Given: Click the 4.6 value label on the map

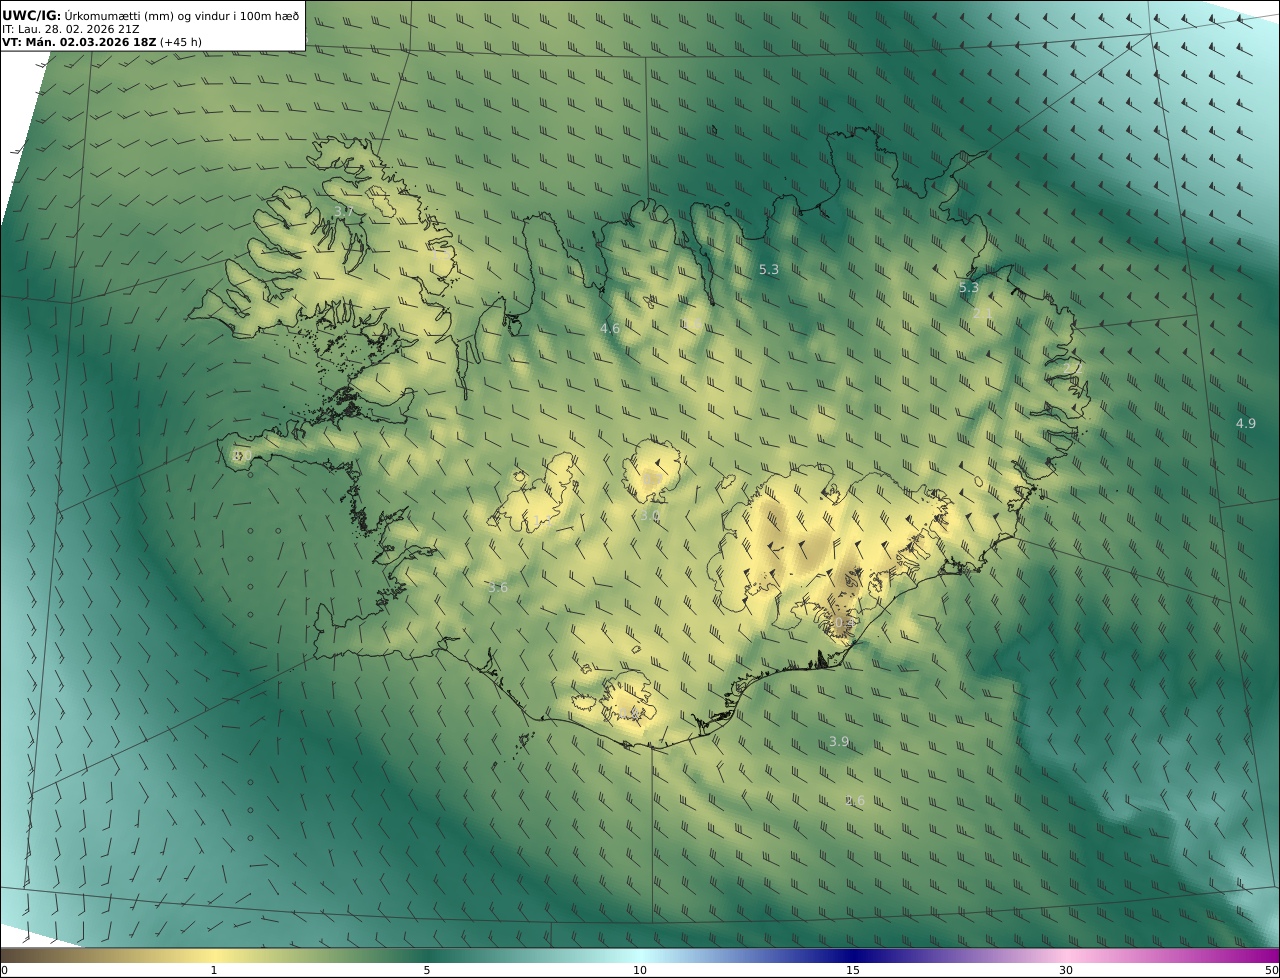Looking at the screenshot, I should pos(610,328).
